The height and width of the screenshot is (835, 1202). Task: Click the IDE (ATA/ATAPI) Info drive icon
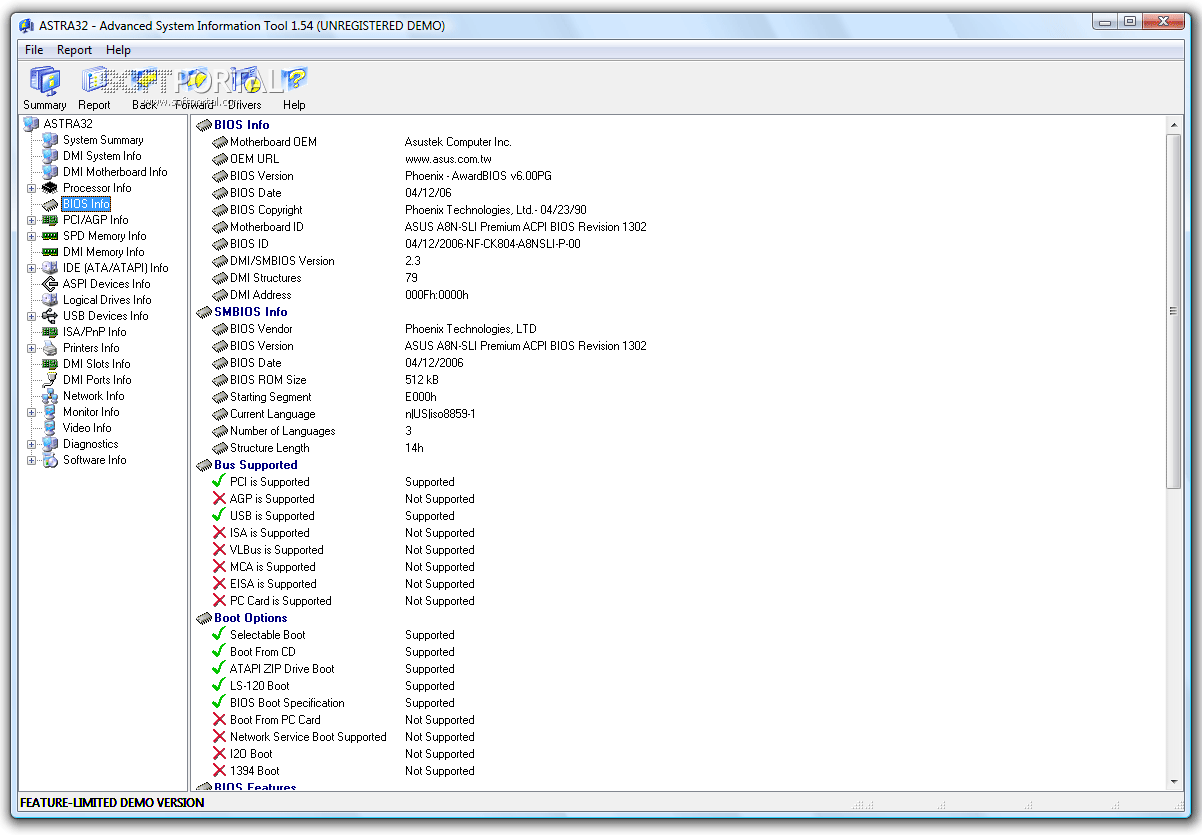50,268
